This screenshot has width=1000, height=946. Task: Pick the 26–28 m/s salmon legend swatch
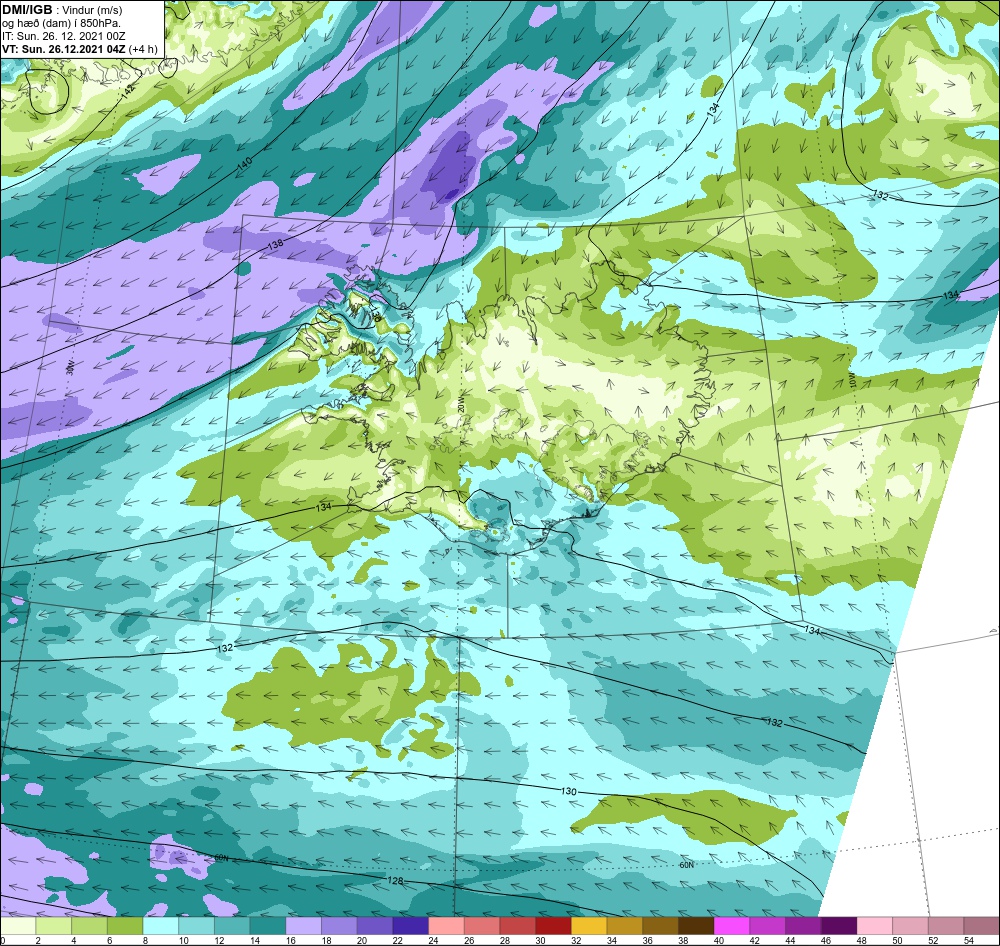click(482, 926)
